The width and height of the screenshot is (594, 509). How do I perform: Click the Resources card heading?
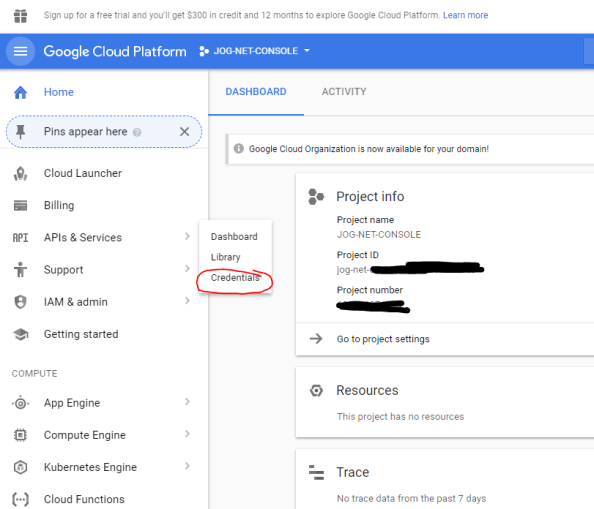click(x=367, y=390)
